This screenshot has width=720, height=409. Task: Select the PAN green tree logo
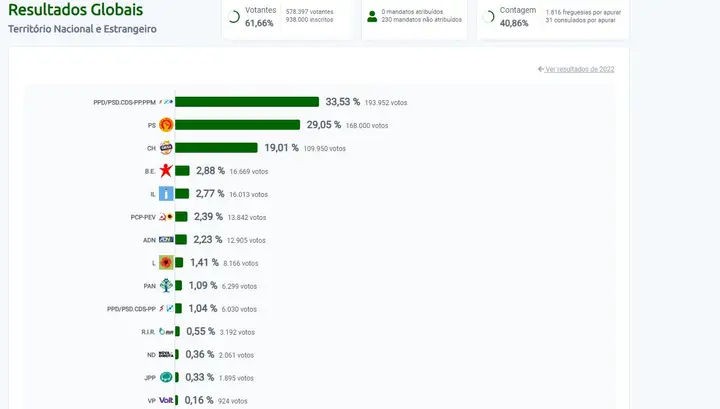167,286
